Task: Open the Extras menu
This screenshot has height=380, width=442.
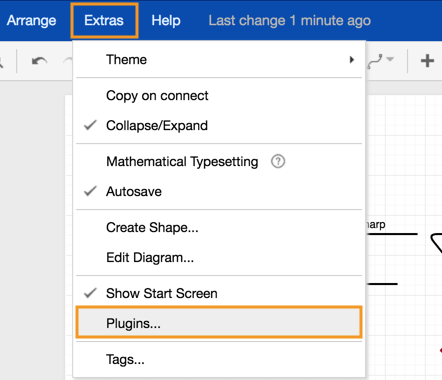Action: (x=104, y=21)
